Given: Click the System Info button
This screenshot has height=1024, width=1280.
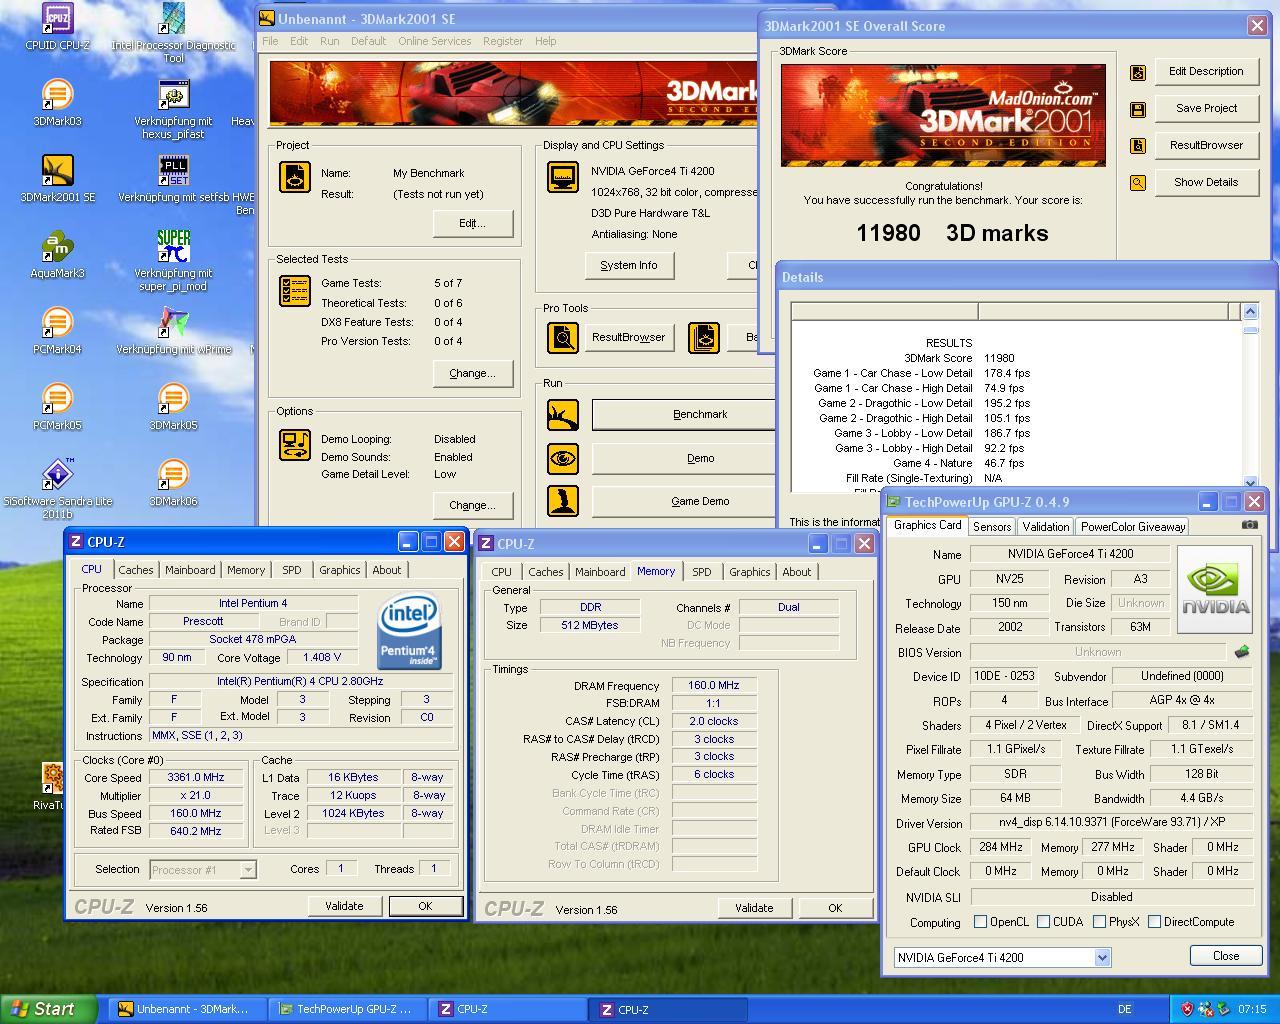Looking at the screenshot, I should click(x=629, y=265).
